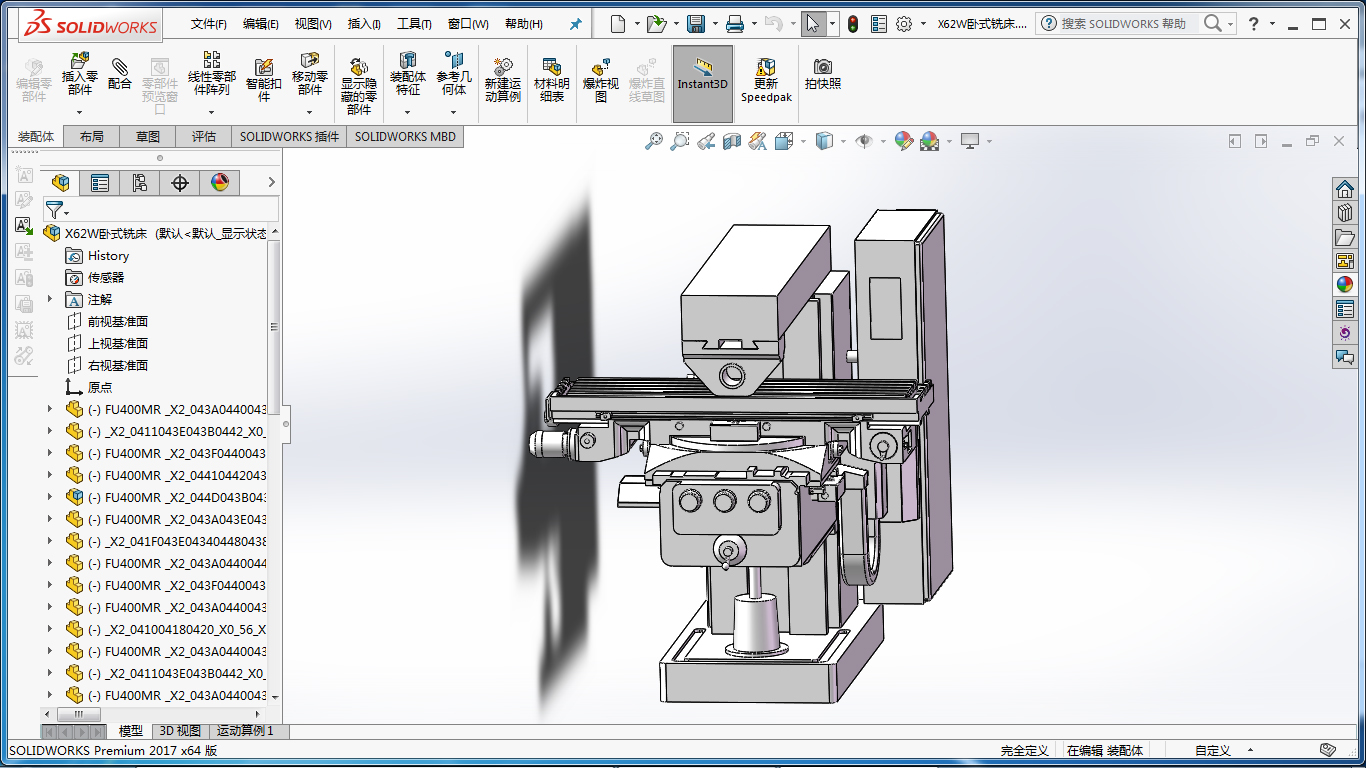Click the New document icon
Screen dimensions: 1366x768
coord(619,24)
